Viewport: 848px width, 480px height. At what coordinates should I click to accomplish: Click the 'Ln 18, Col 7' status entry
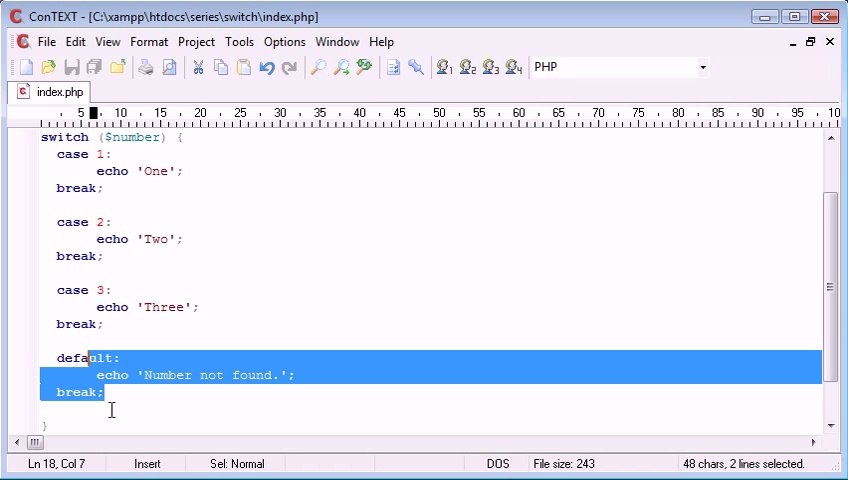pos(56,464)
